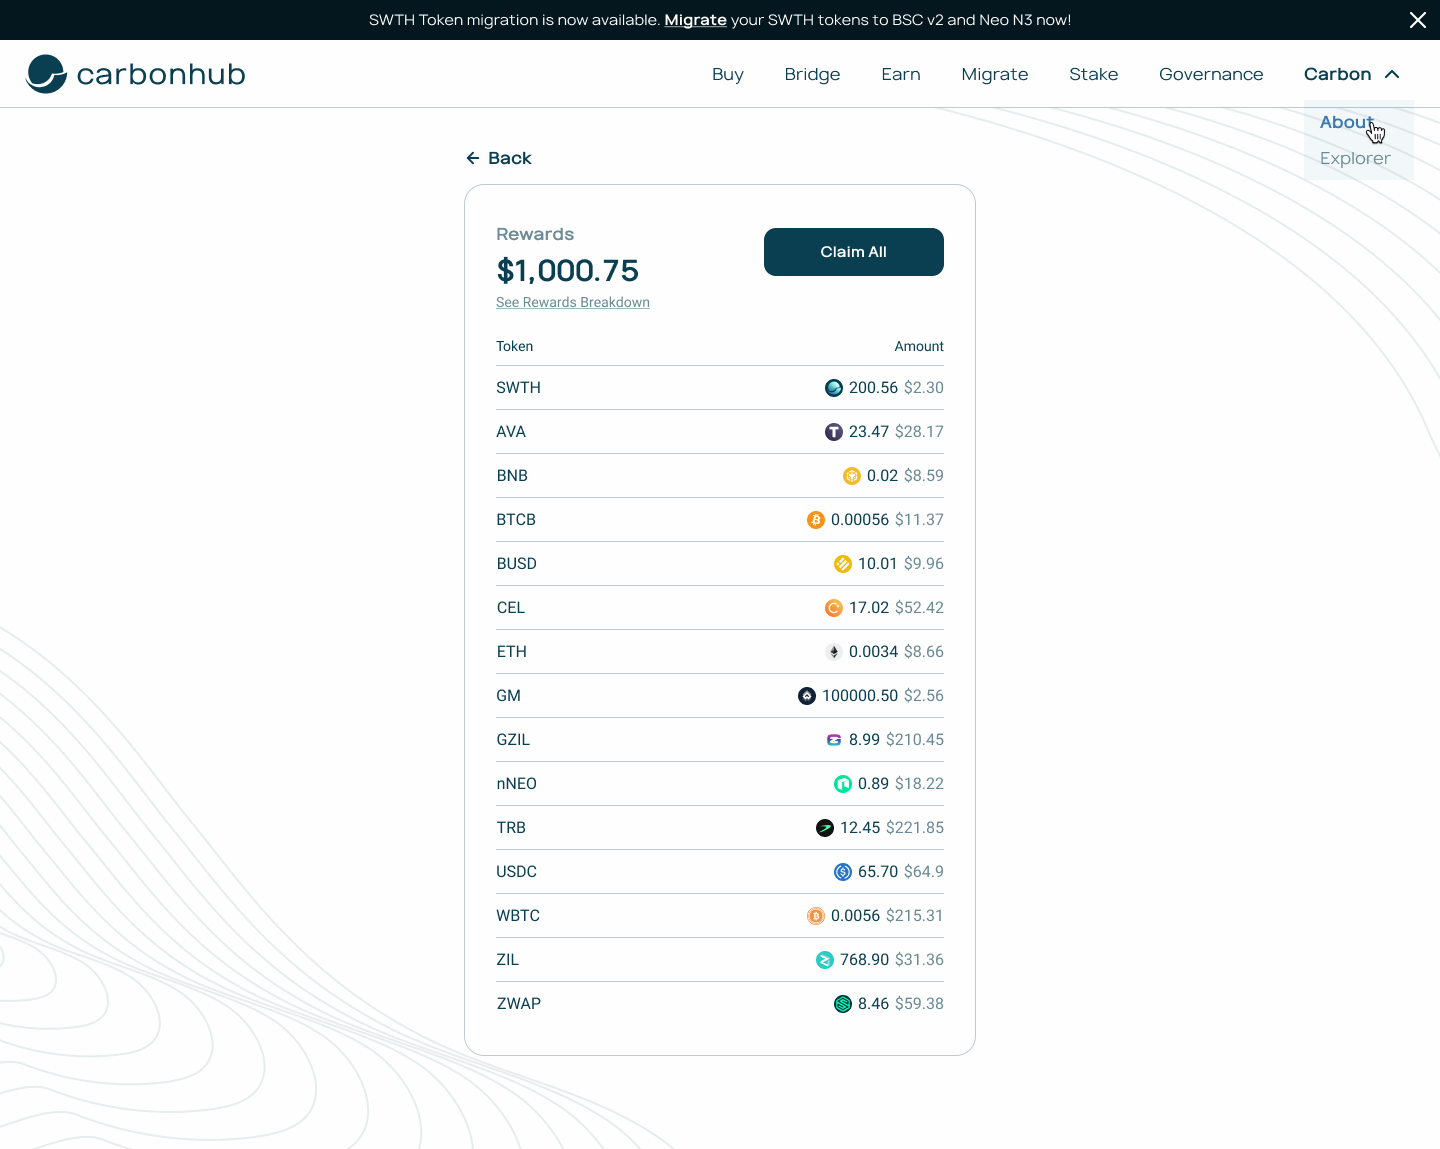This screenshot has height=1149, width=1440.
Task: Click the 65.70 USDC amount
Action: [878, 872]
